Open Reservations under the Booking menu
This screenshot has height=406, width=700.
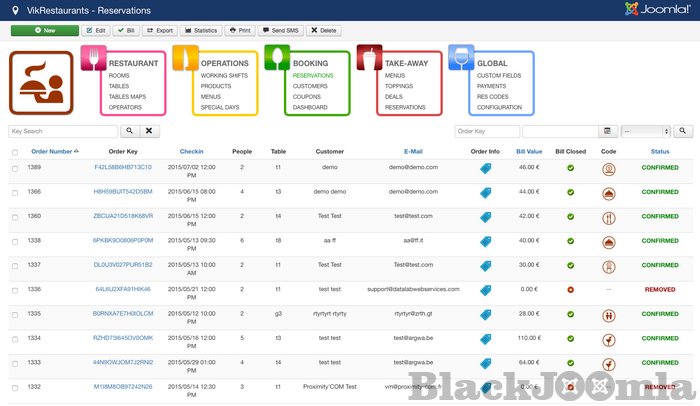pyautogui.click(x=314, y=75)
